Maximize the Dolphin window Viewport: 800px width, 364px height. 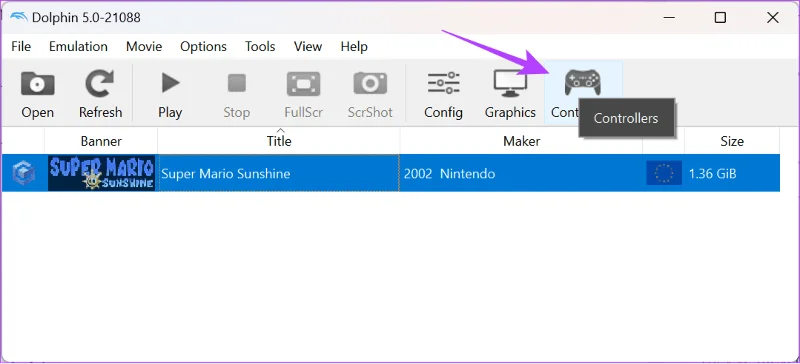coord(720,17)
